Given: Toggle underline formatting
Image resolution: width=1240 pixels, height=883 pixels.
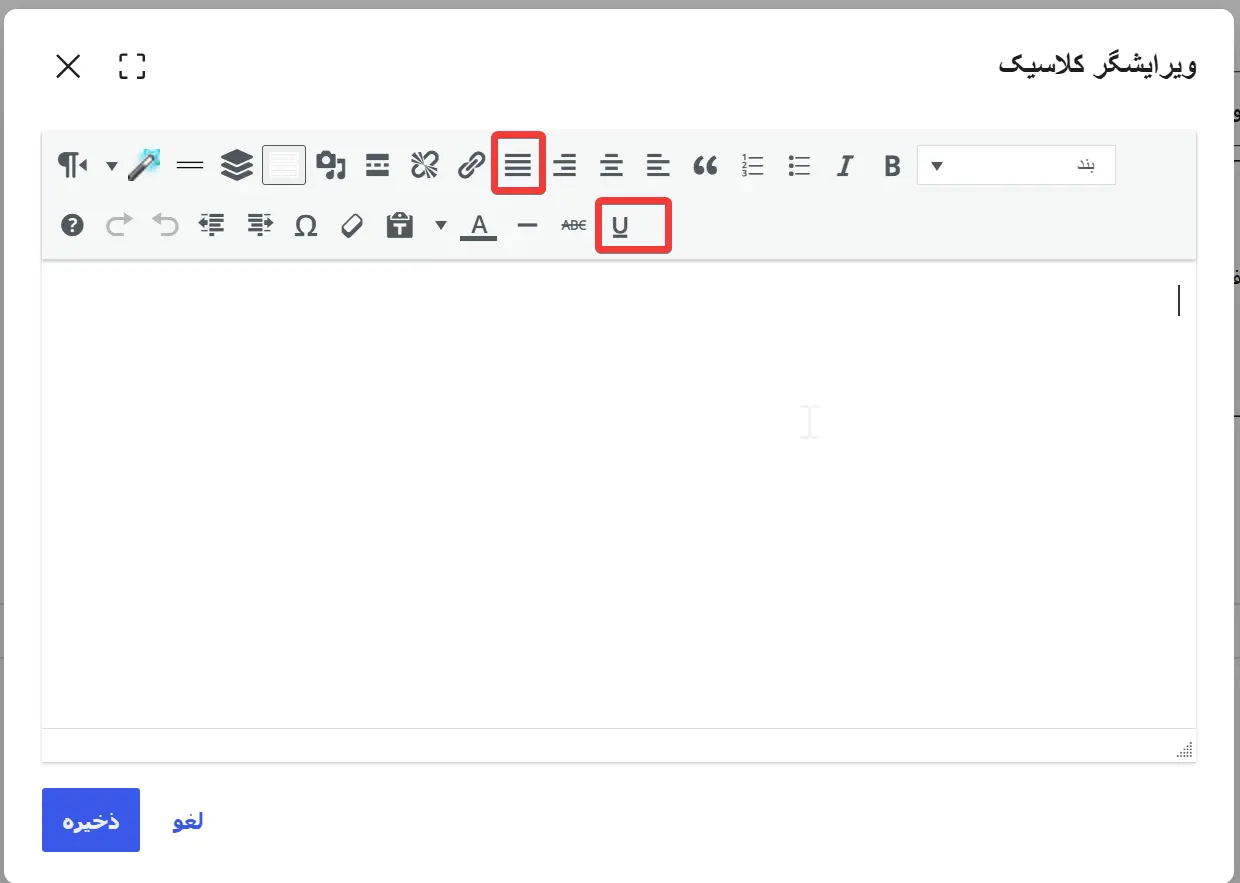Looking at the screenshot, I should [x=620, y=226].
